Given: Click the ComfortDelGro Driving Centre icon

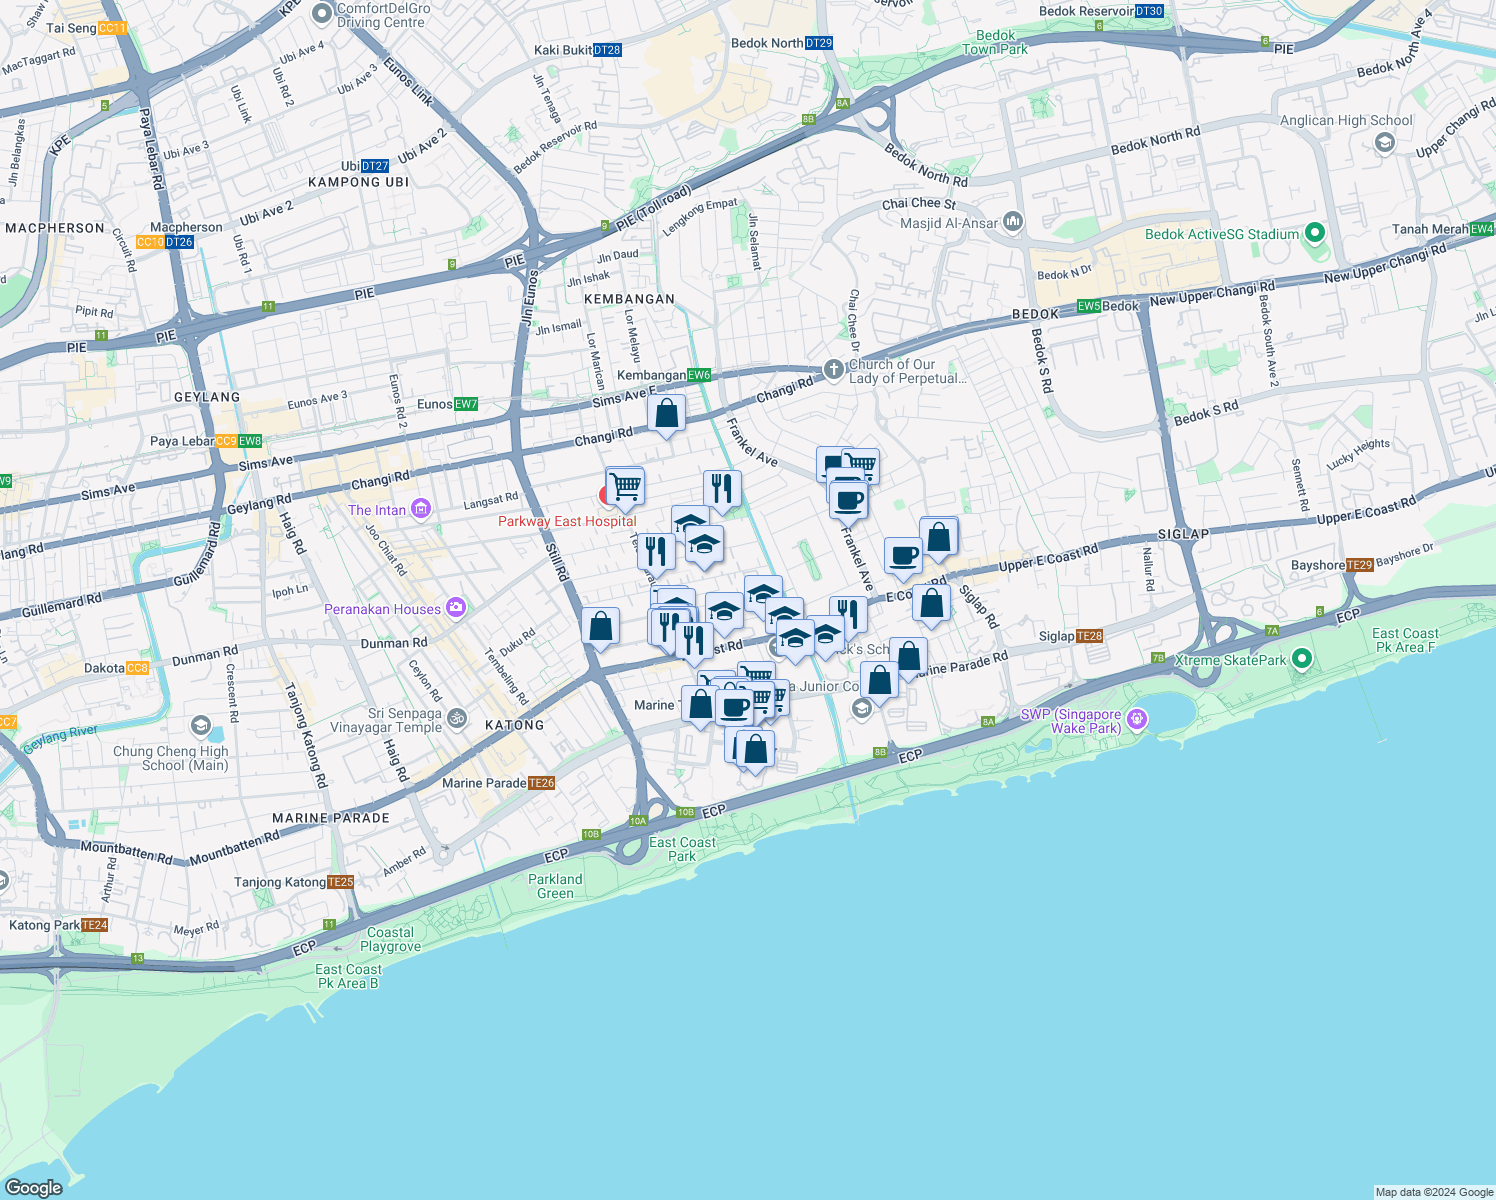Looking at the screenshot, I should coord(322,13).
